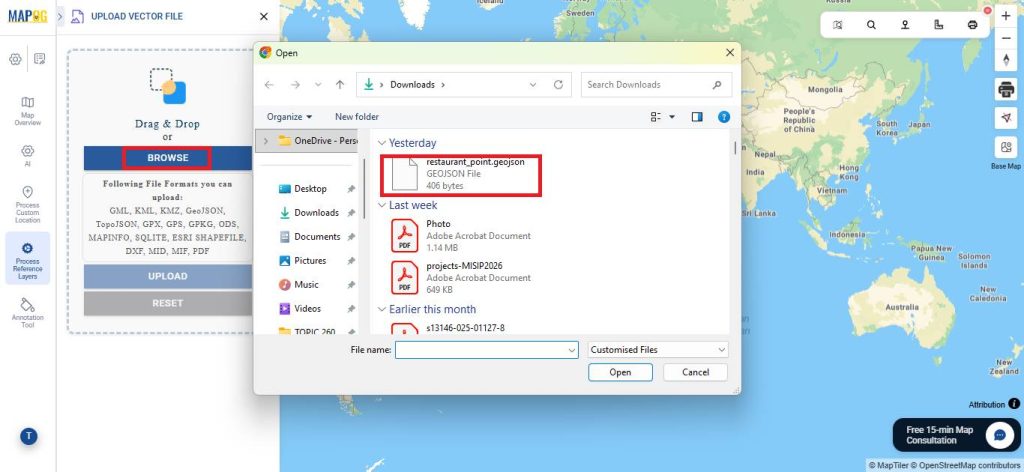This screenshot has height=472, width=1024.
Task: Select Pictures in the navigation pane
Action: coord(310,260)
